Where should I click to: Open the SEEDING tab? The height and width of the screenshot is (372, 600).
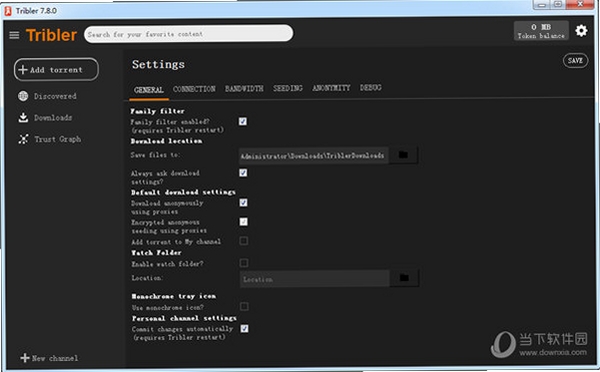(288, 88)
